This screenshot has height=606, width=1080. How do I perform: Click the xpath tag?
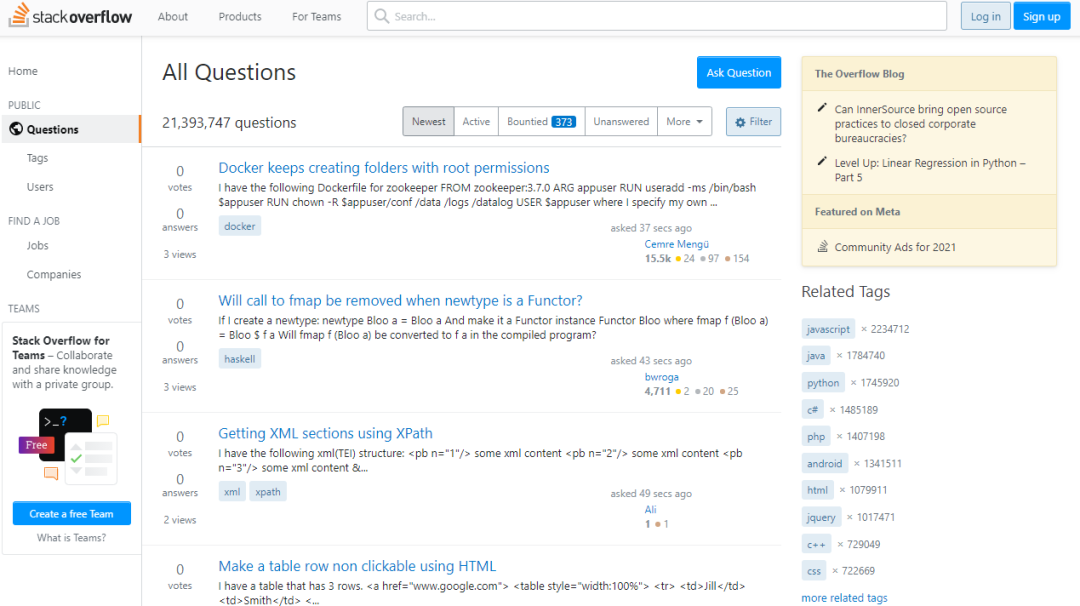pos(268,492)
